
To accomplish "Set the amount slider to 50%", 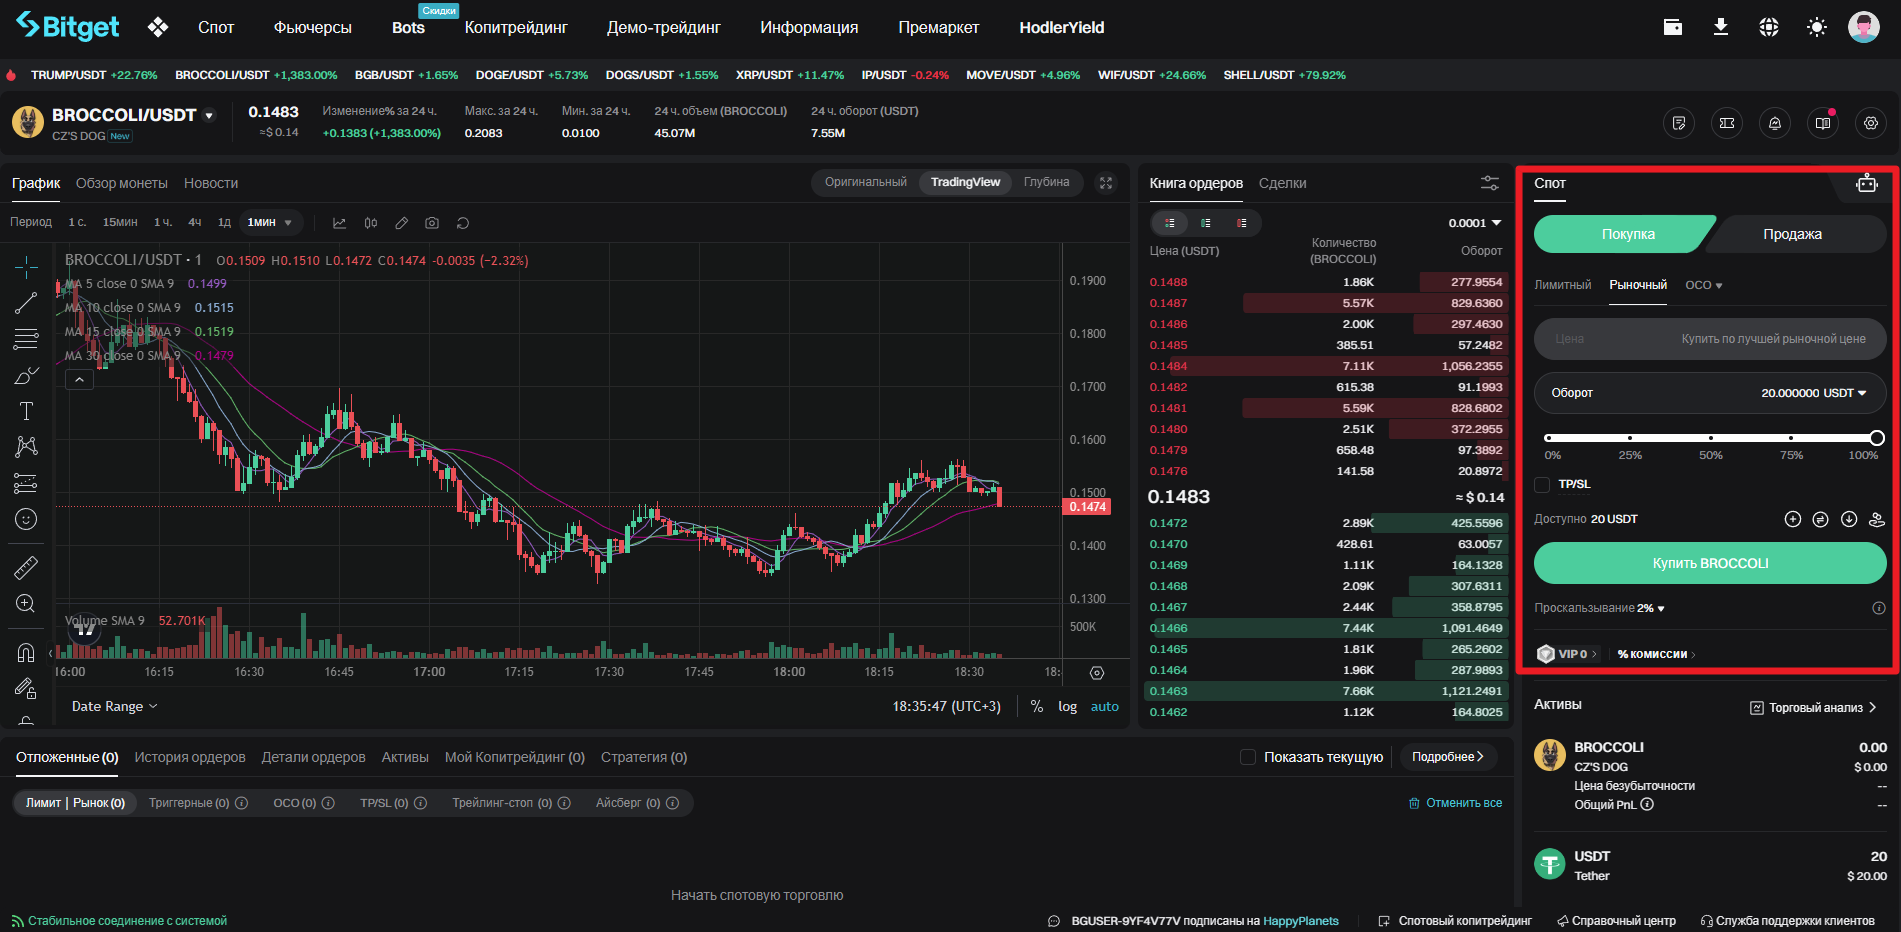I will (1711, 438).
